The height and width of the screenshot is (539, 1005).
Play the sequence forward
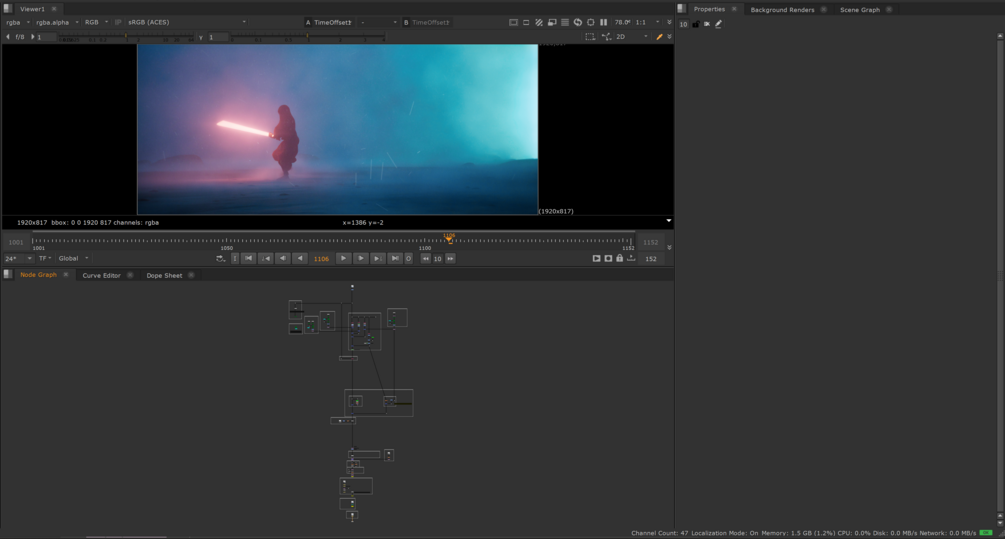click(343, 259)
